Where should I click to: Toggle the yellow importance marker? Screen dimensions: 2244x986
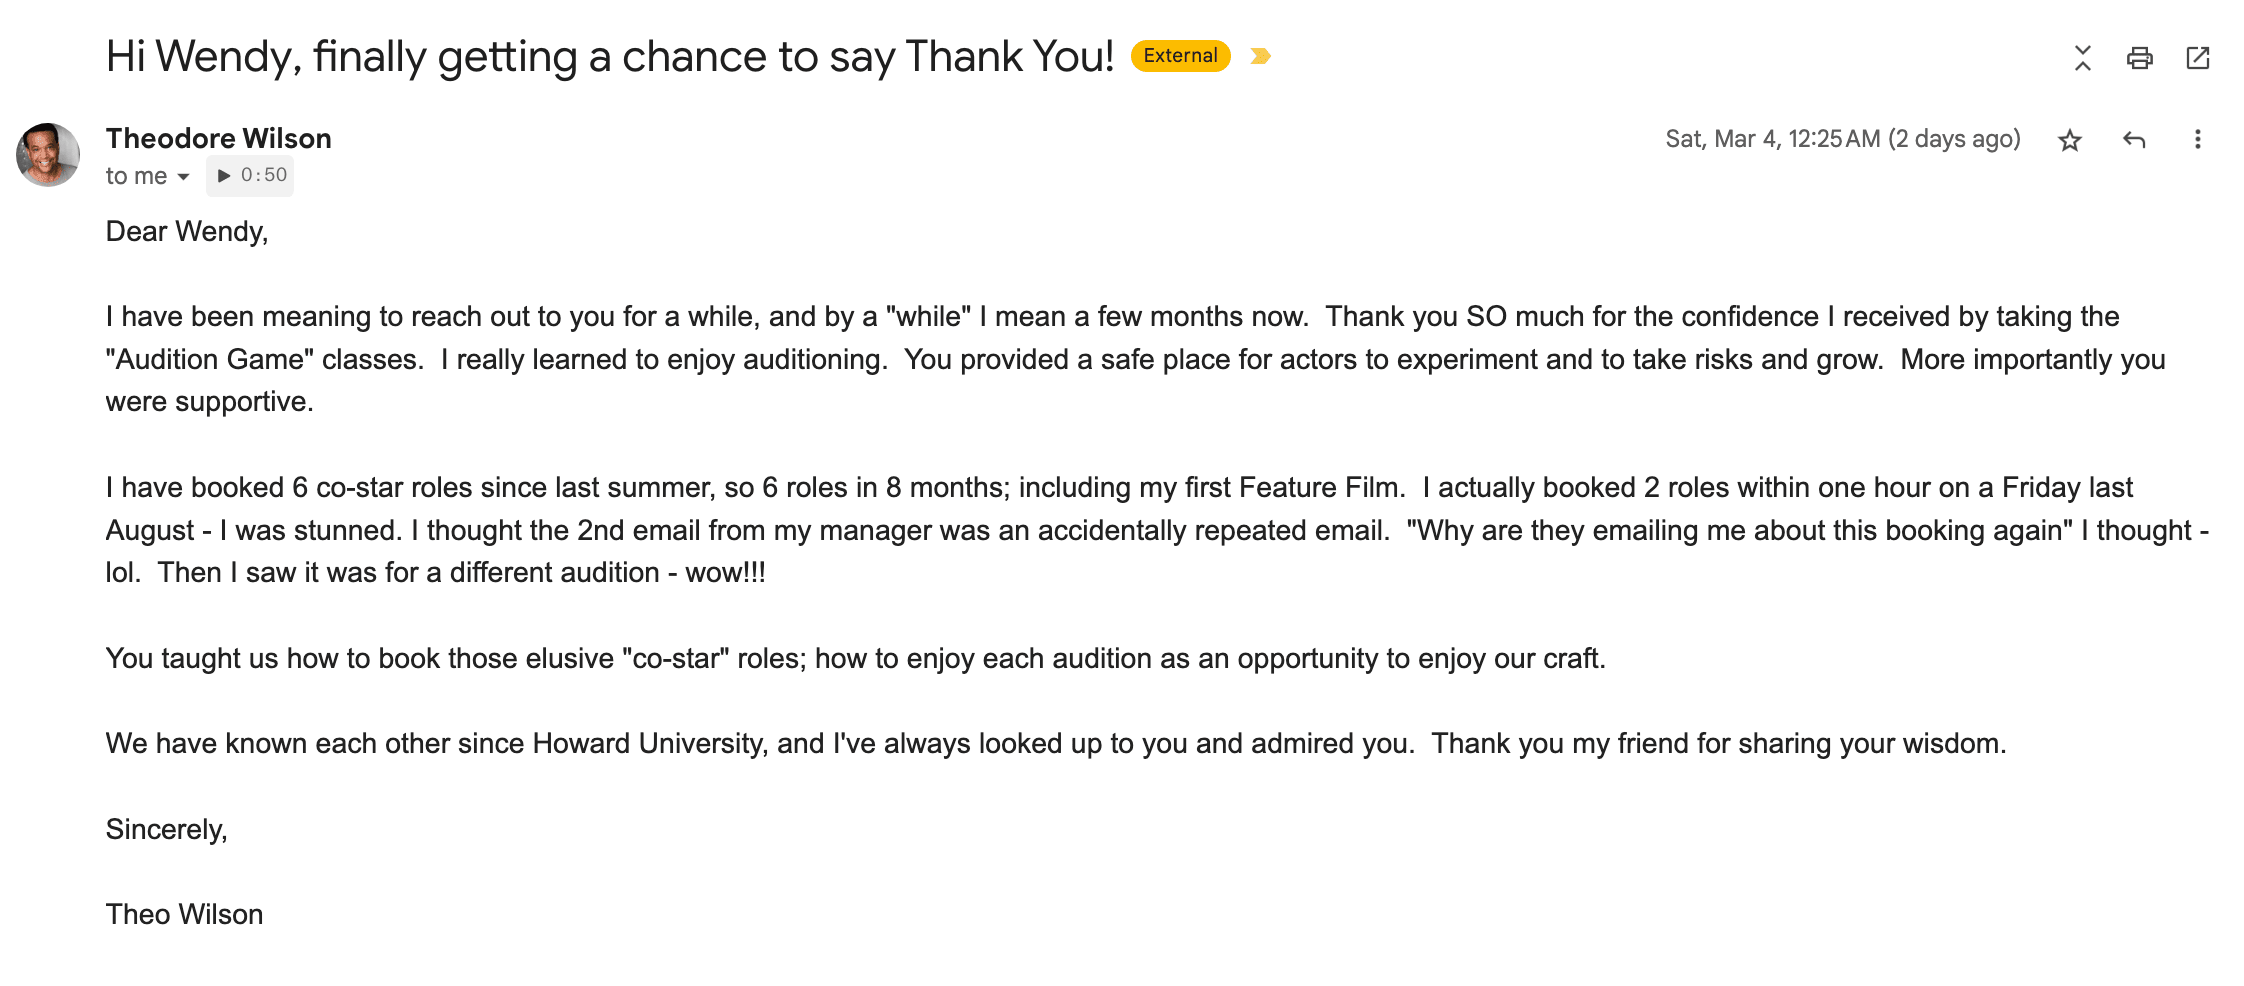[1261, 56]
